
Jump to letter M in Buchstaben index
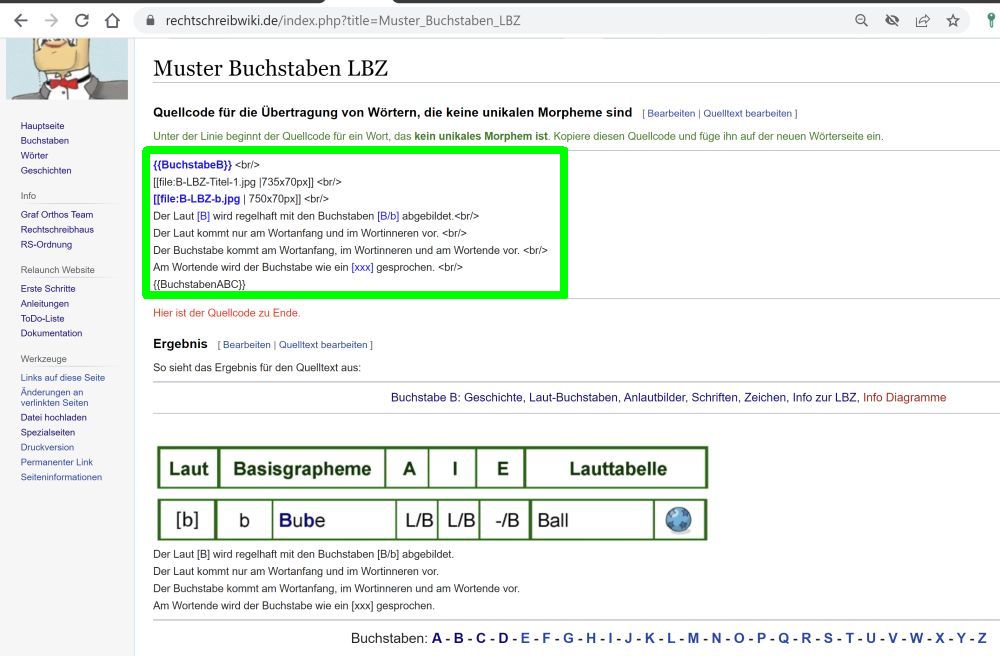pos(692,638)
